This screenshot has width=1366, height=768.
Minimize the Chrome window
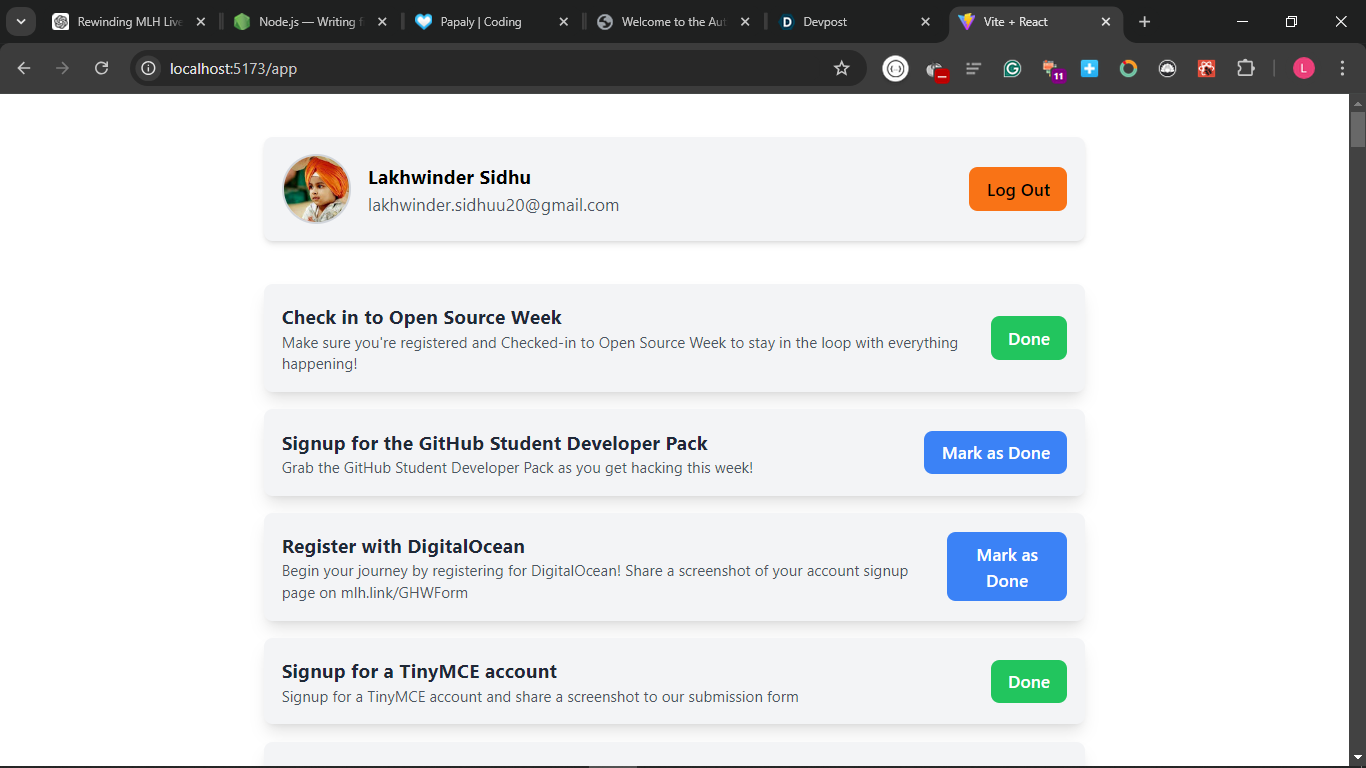[1242, 22]
